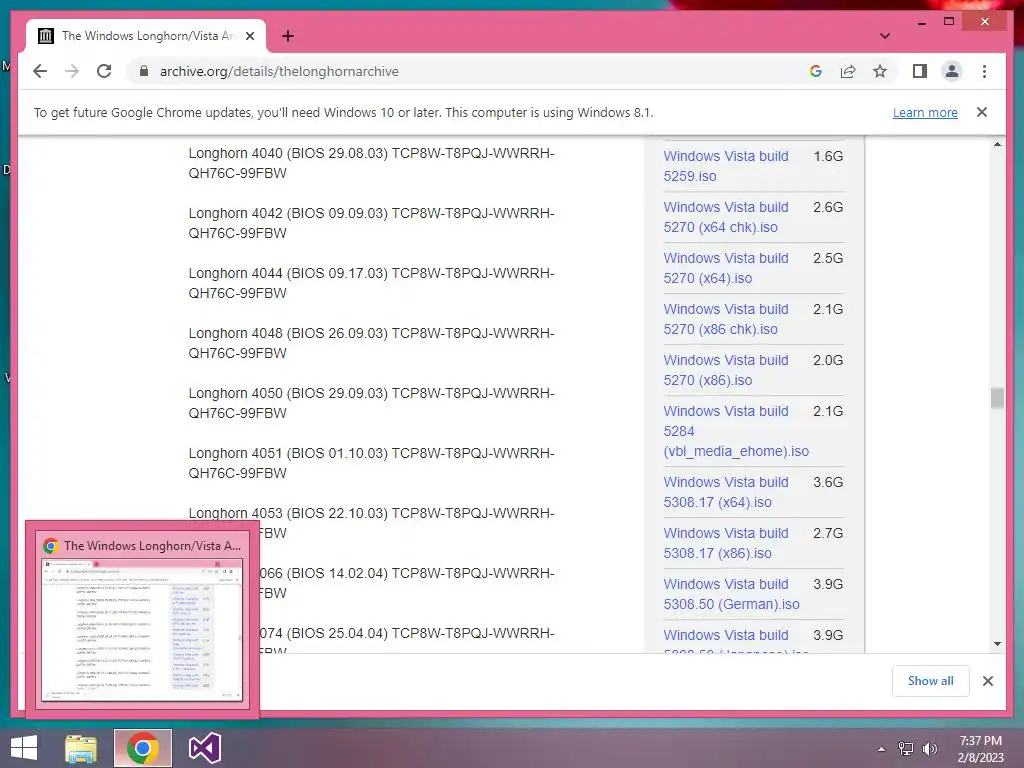Dismiss the Chrome updates info bar
The width and height of the screenshot is (1024, 768).
pyautogui.click(x=982, y=112)
